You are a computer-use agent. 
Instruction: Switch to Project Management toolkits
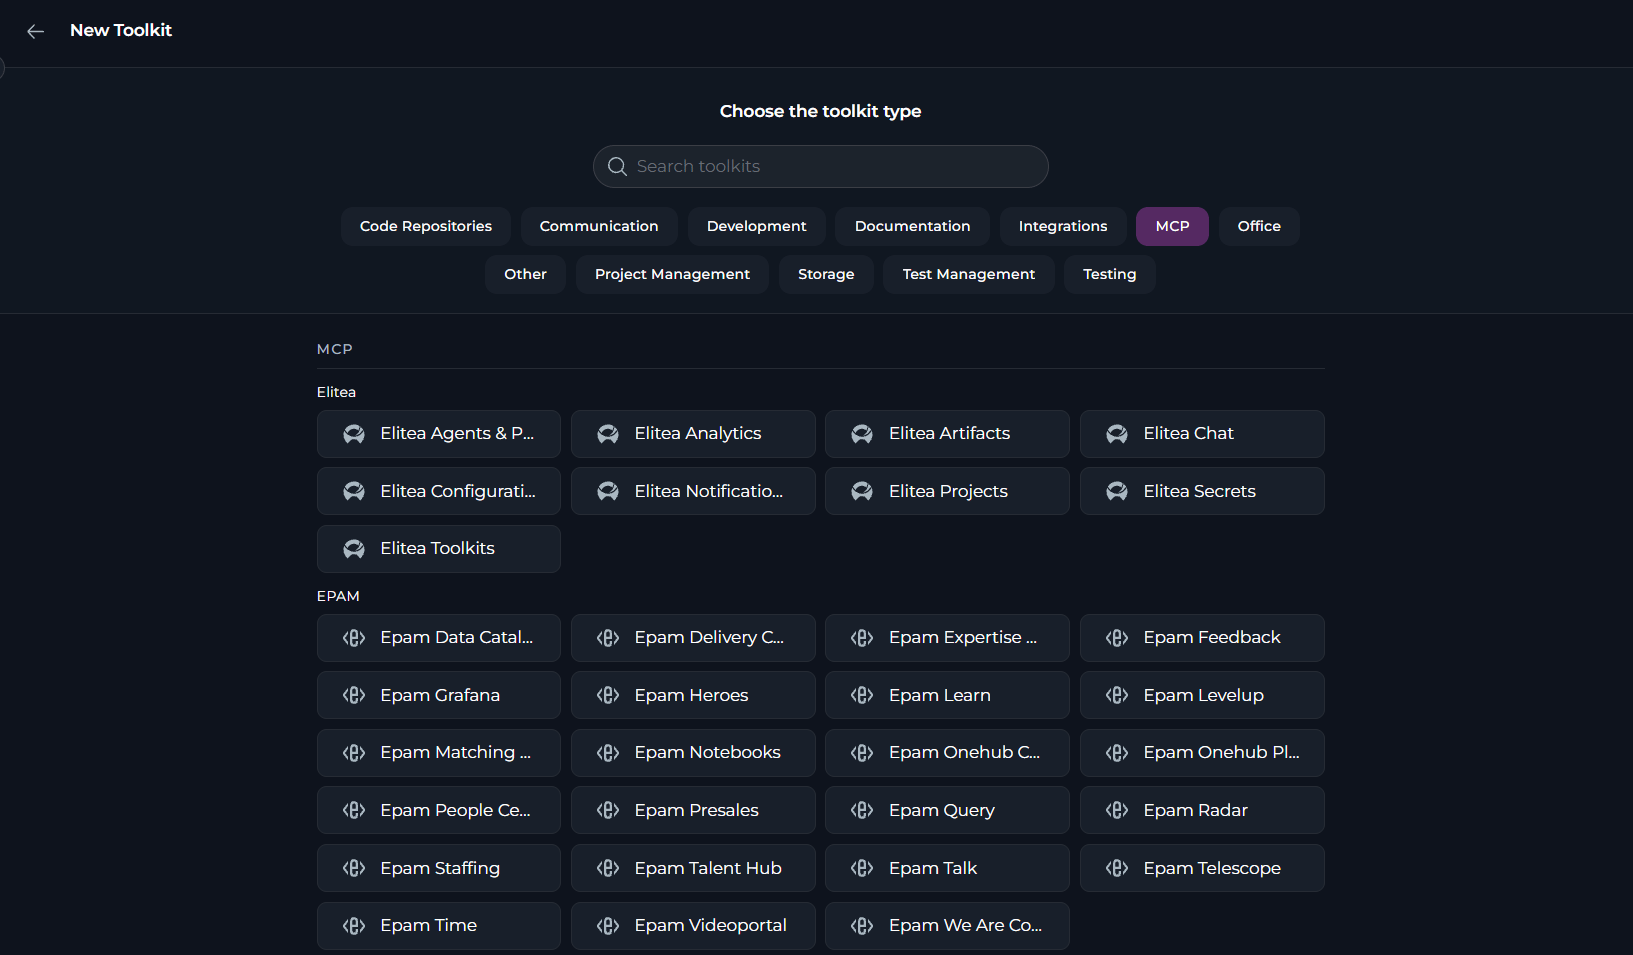tap(672, 274)
